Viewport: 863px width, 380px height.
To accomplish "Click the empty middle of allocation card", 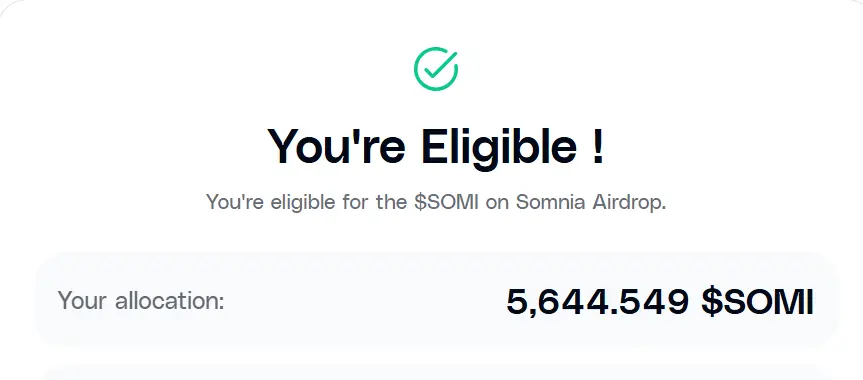I will [363, 301].
